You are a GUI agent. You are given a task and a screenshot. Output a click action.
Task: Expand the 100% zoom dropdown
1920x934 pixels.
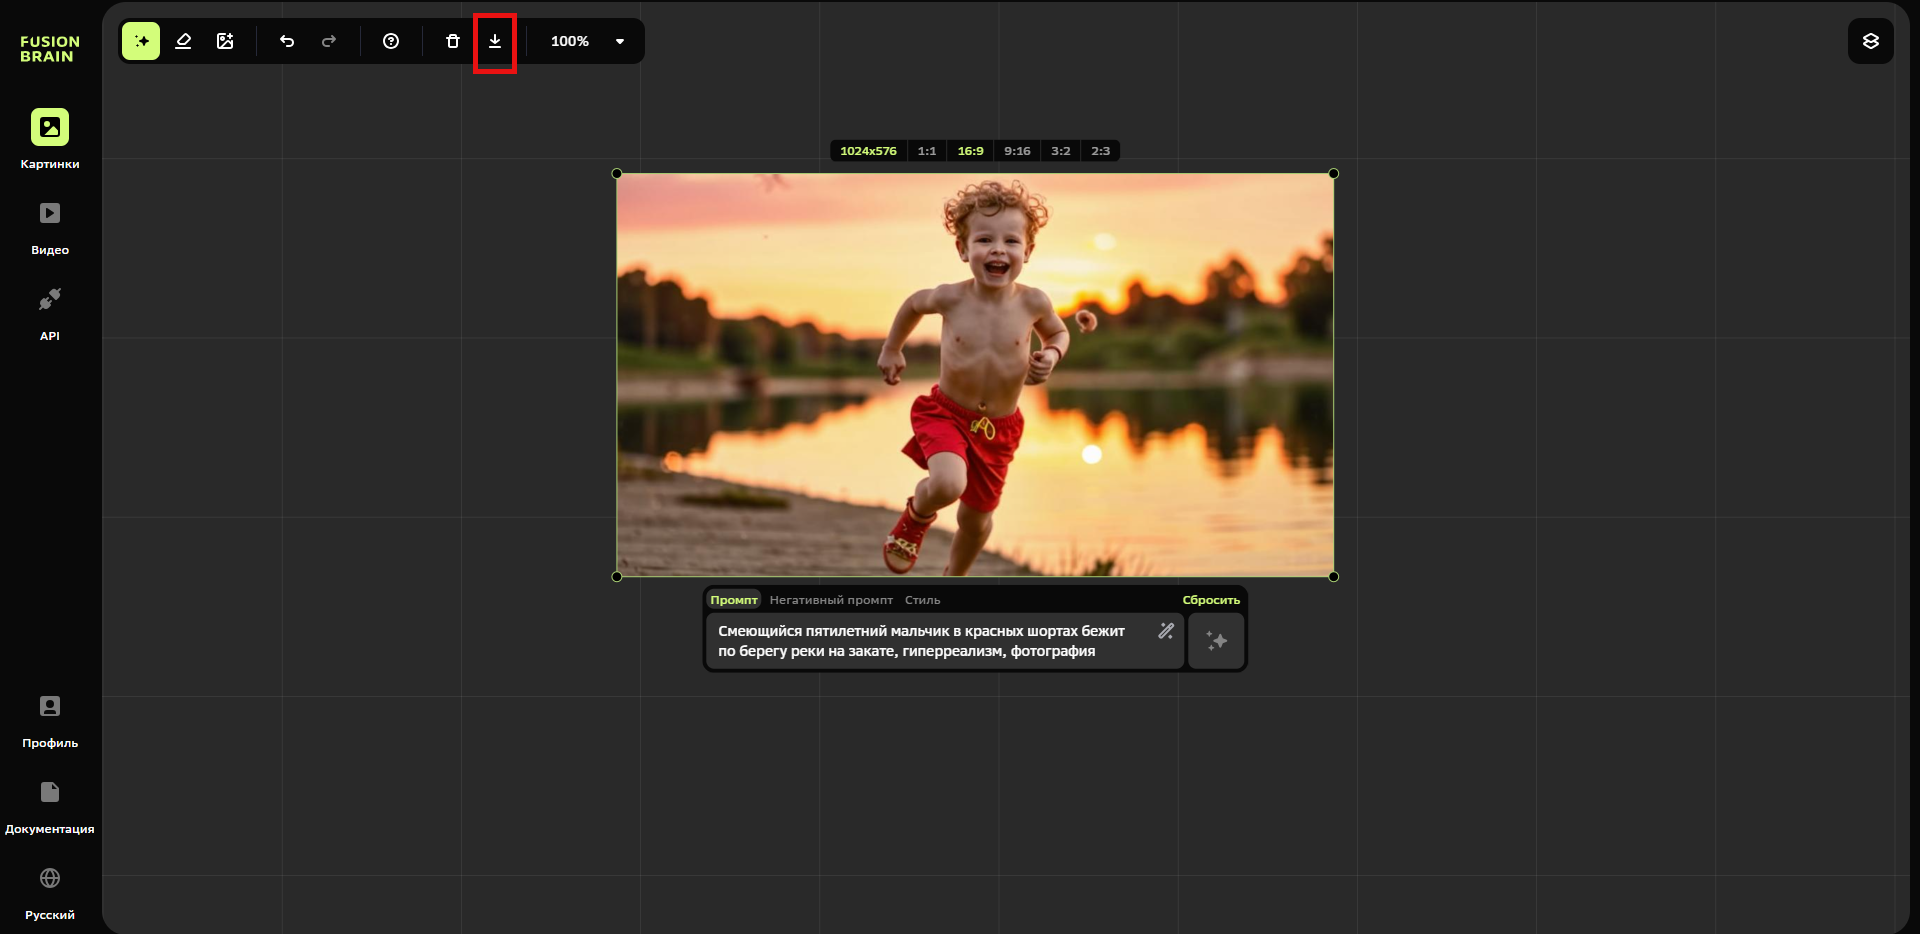point(620,41)
